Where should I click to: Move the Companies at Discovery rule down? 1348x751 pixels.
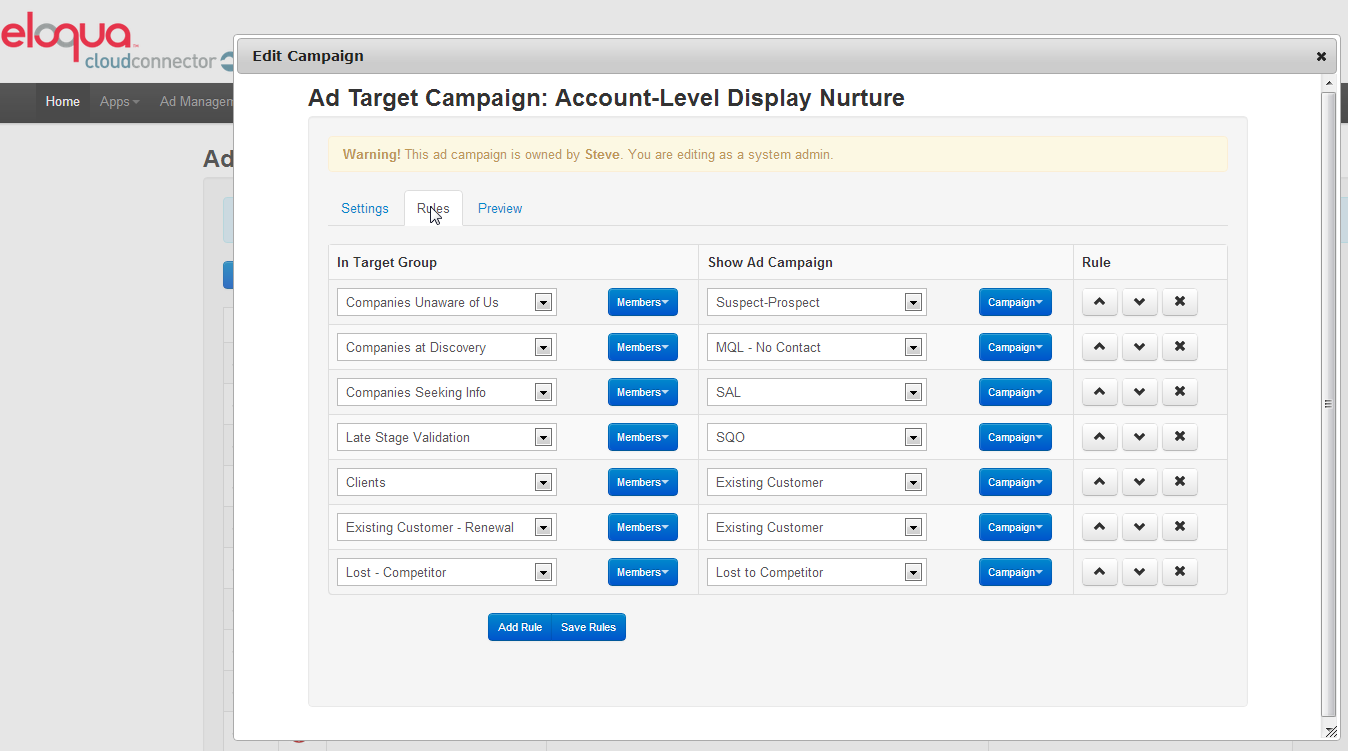[1139, 347]
